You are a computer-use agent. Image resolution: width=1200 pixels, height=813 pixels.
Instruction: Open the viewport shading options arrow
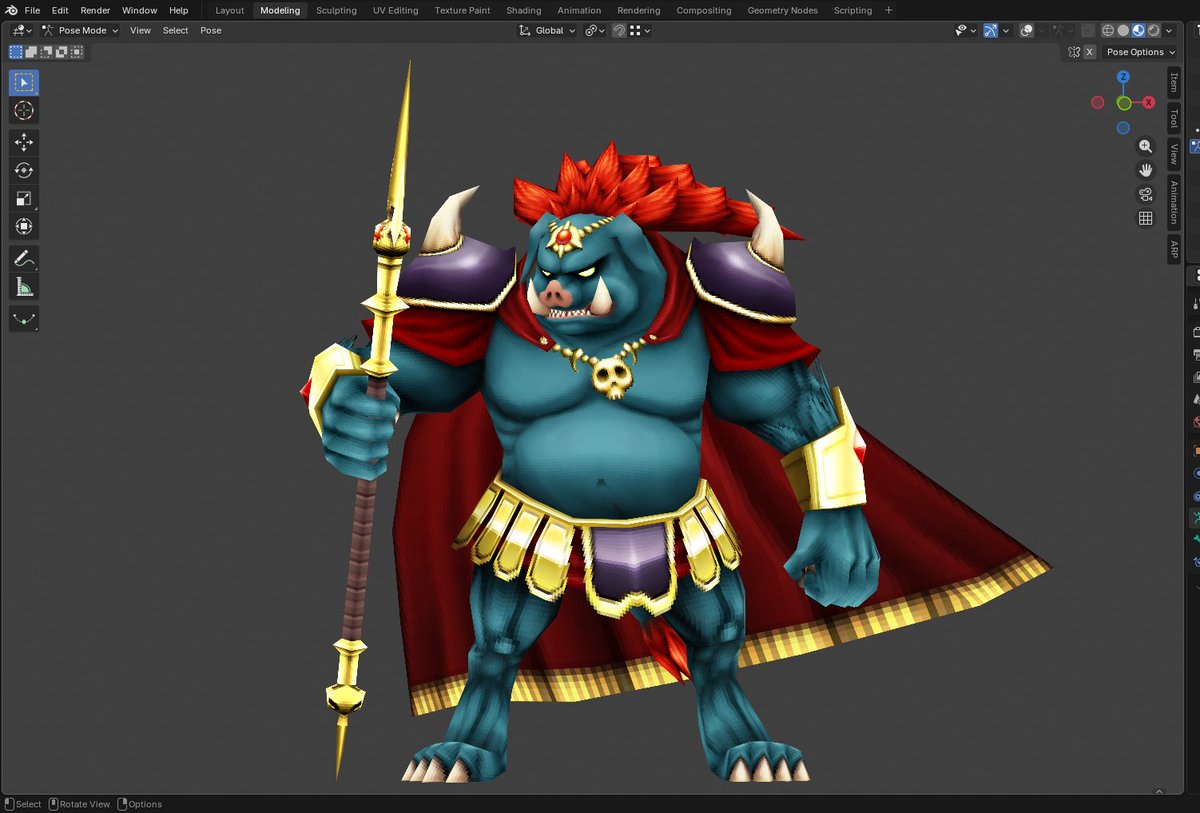1169,30
